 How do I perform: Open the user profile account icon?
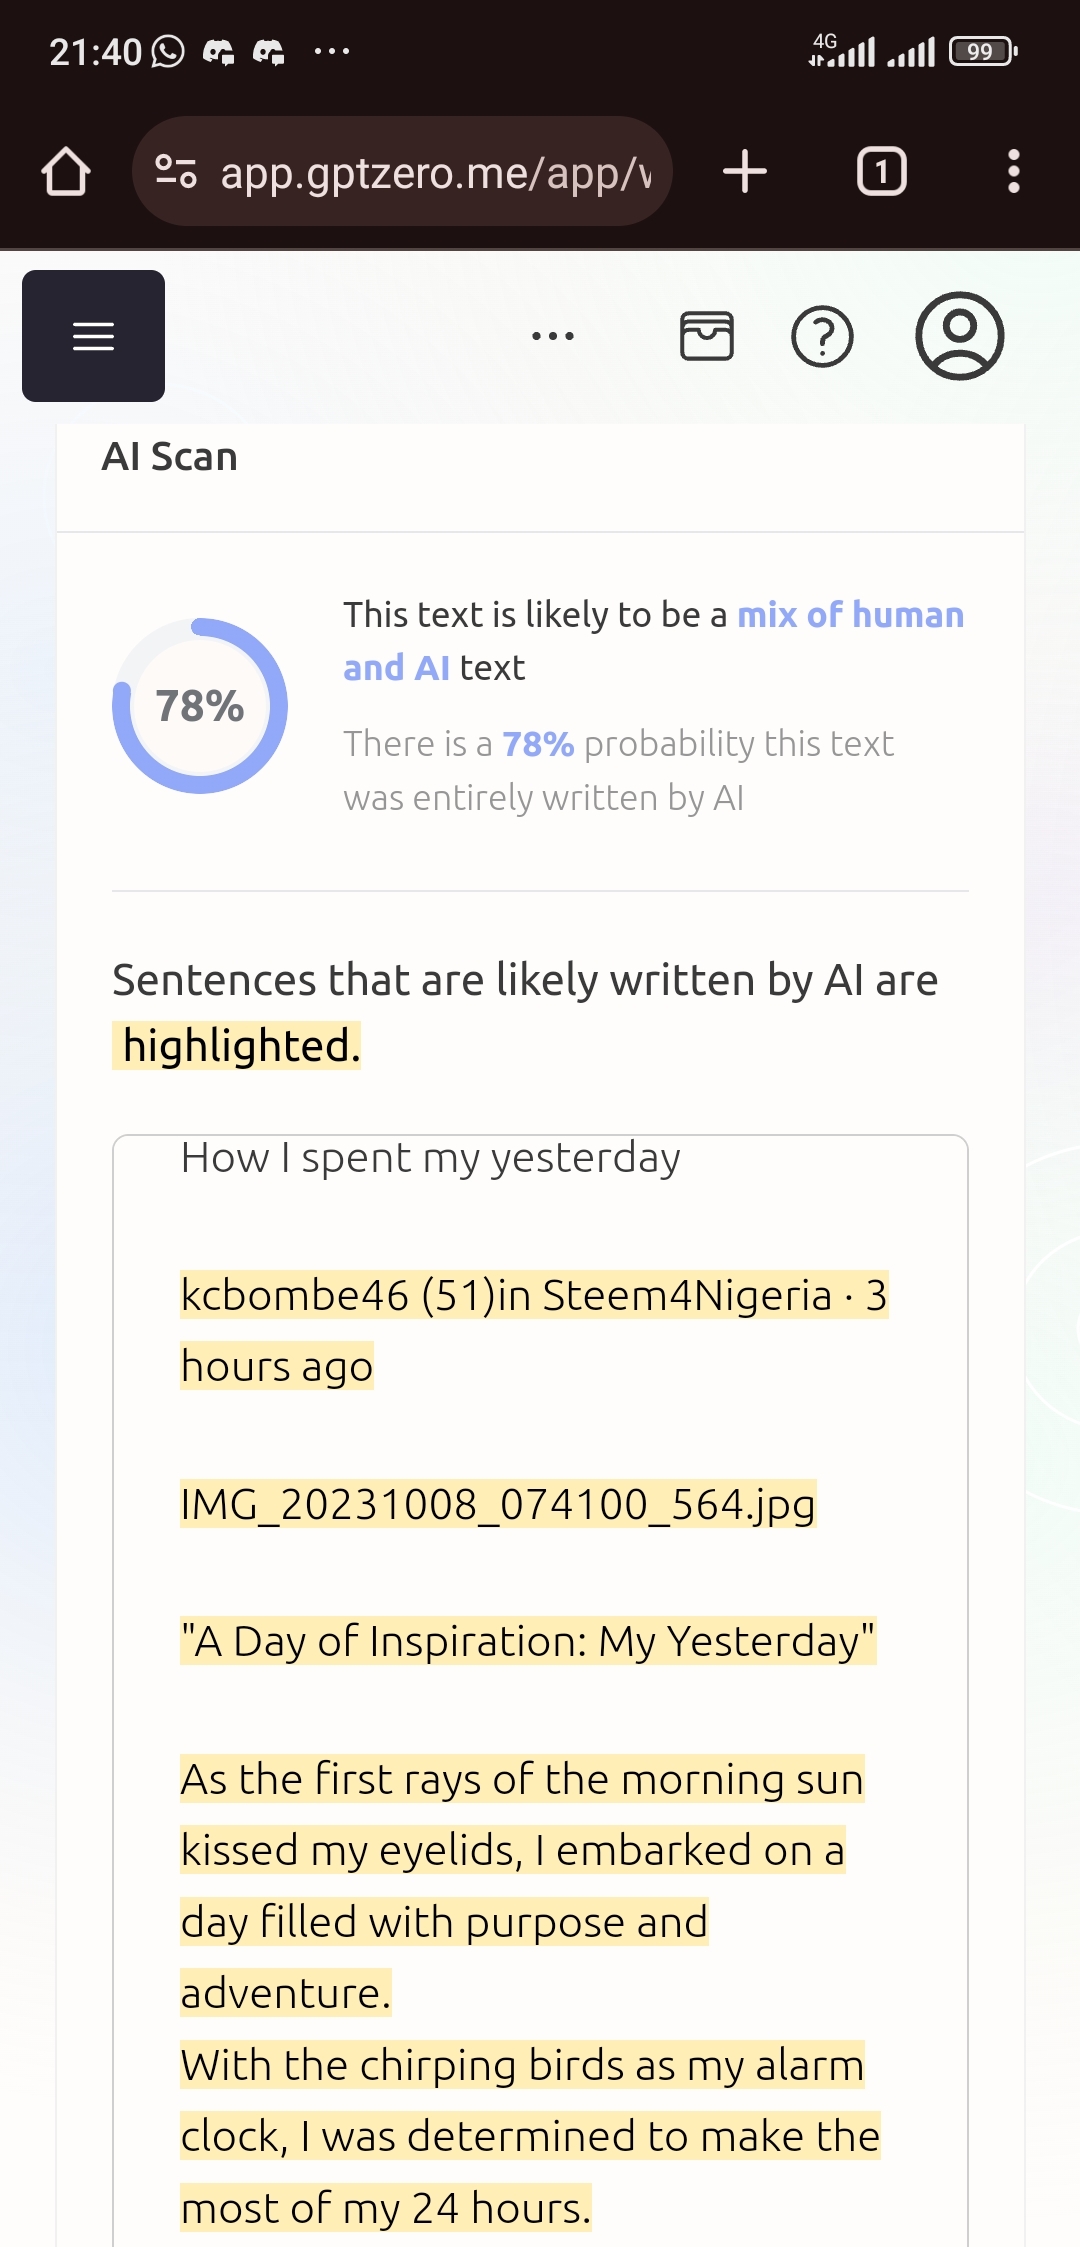(x=959, y=336)
